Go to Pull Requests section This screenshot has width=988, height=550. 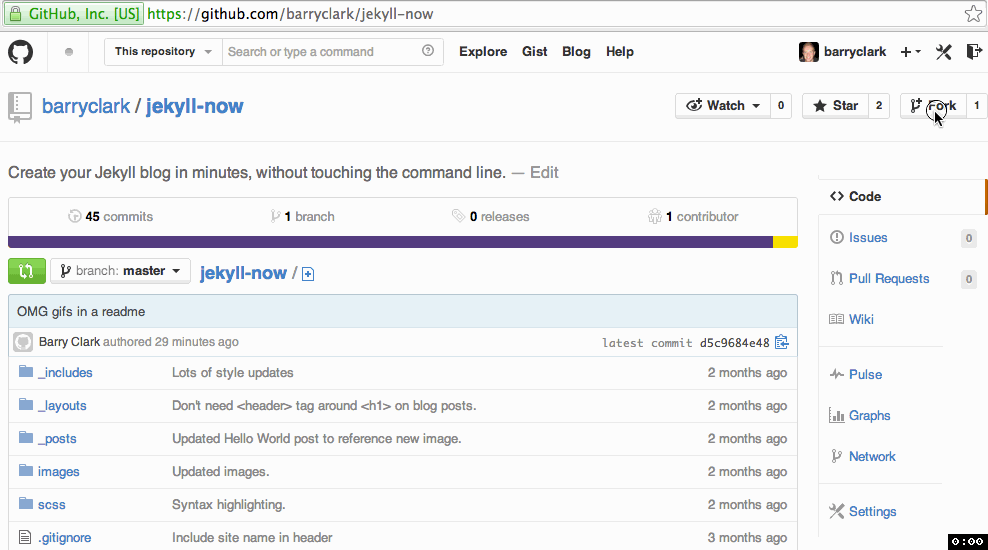coord(888,279)
